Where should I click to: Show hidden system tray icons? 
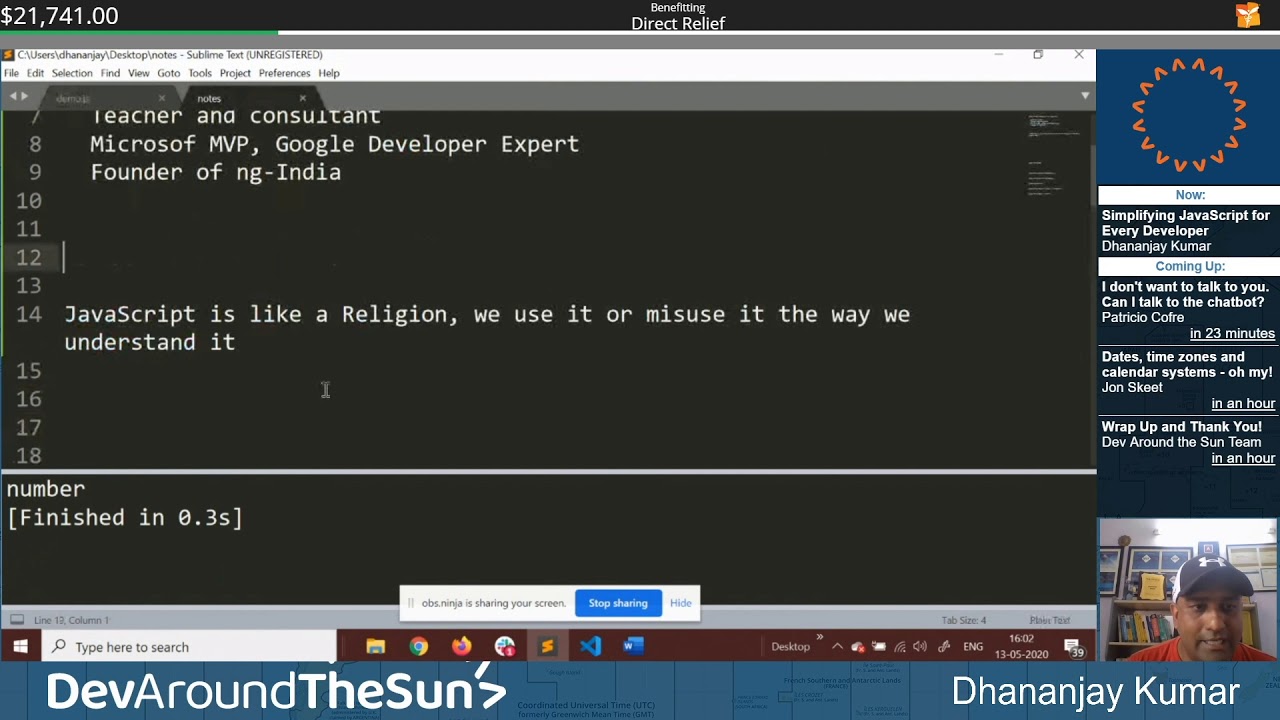click(837, 647)
